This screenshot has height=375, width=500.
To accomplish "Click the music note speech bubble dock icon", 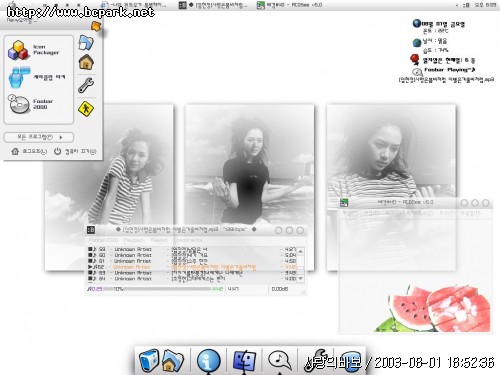I will coord(280,361).
